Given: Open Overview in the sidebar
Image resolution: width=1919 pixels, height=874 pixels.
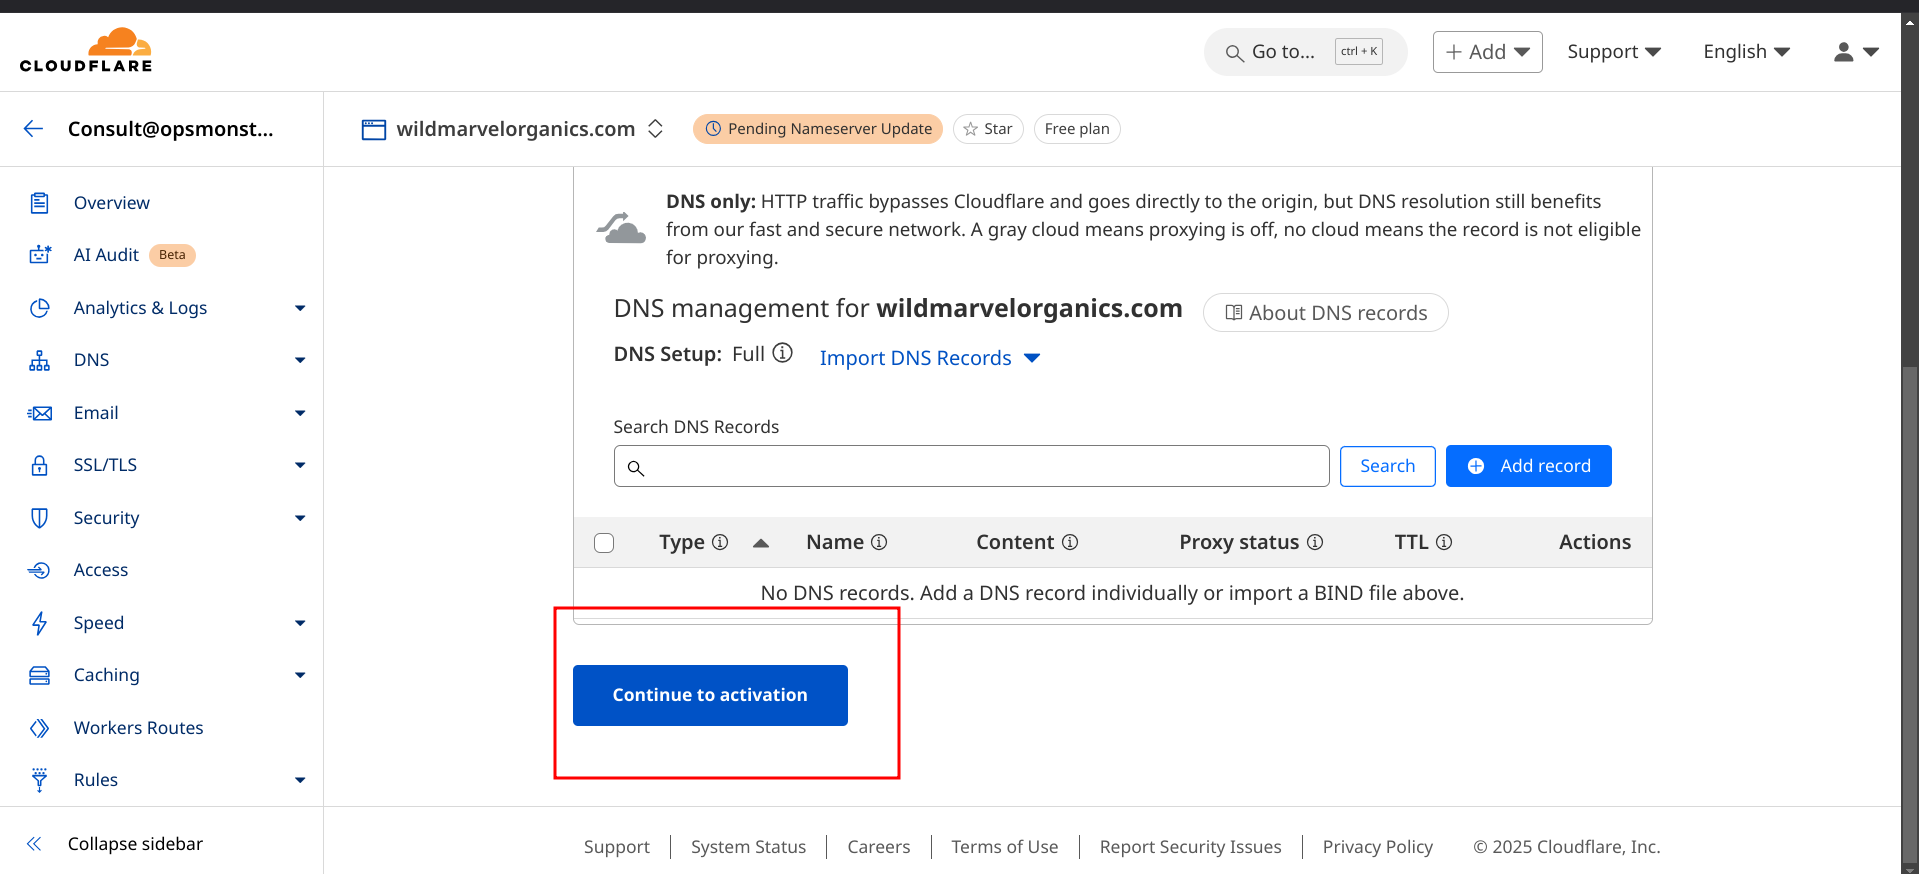Looking at the screenshot, I should [x=111, y=203].
